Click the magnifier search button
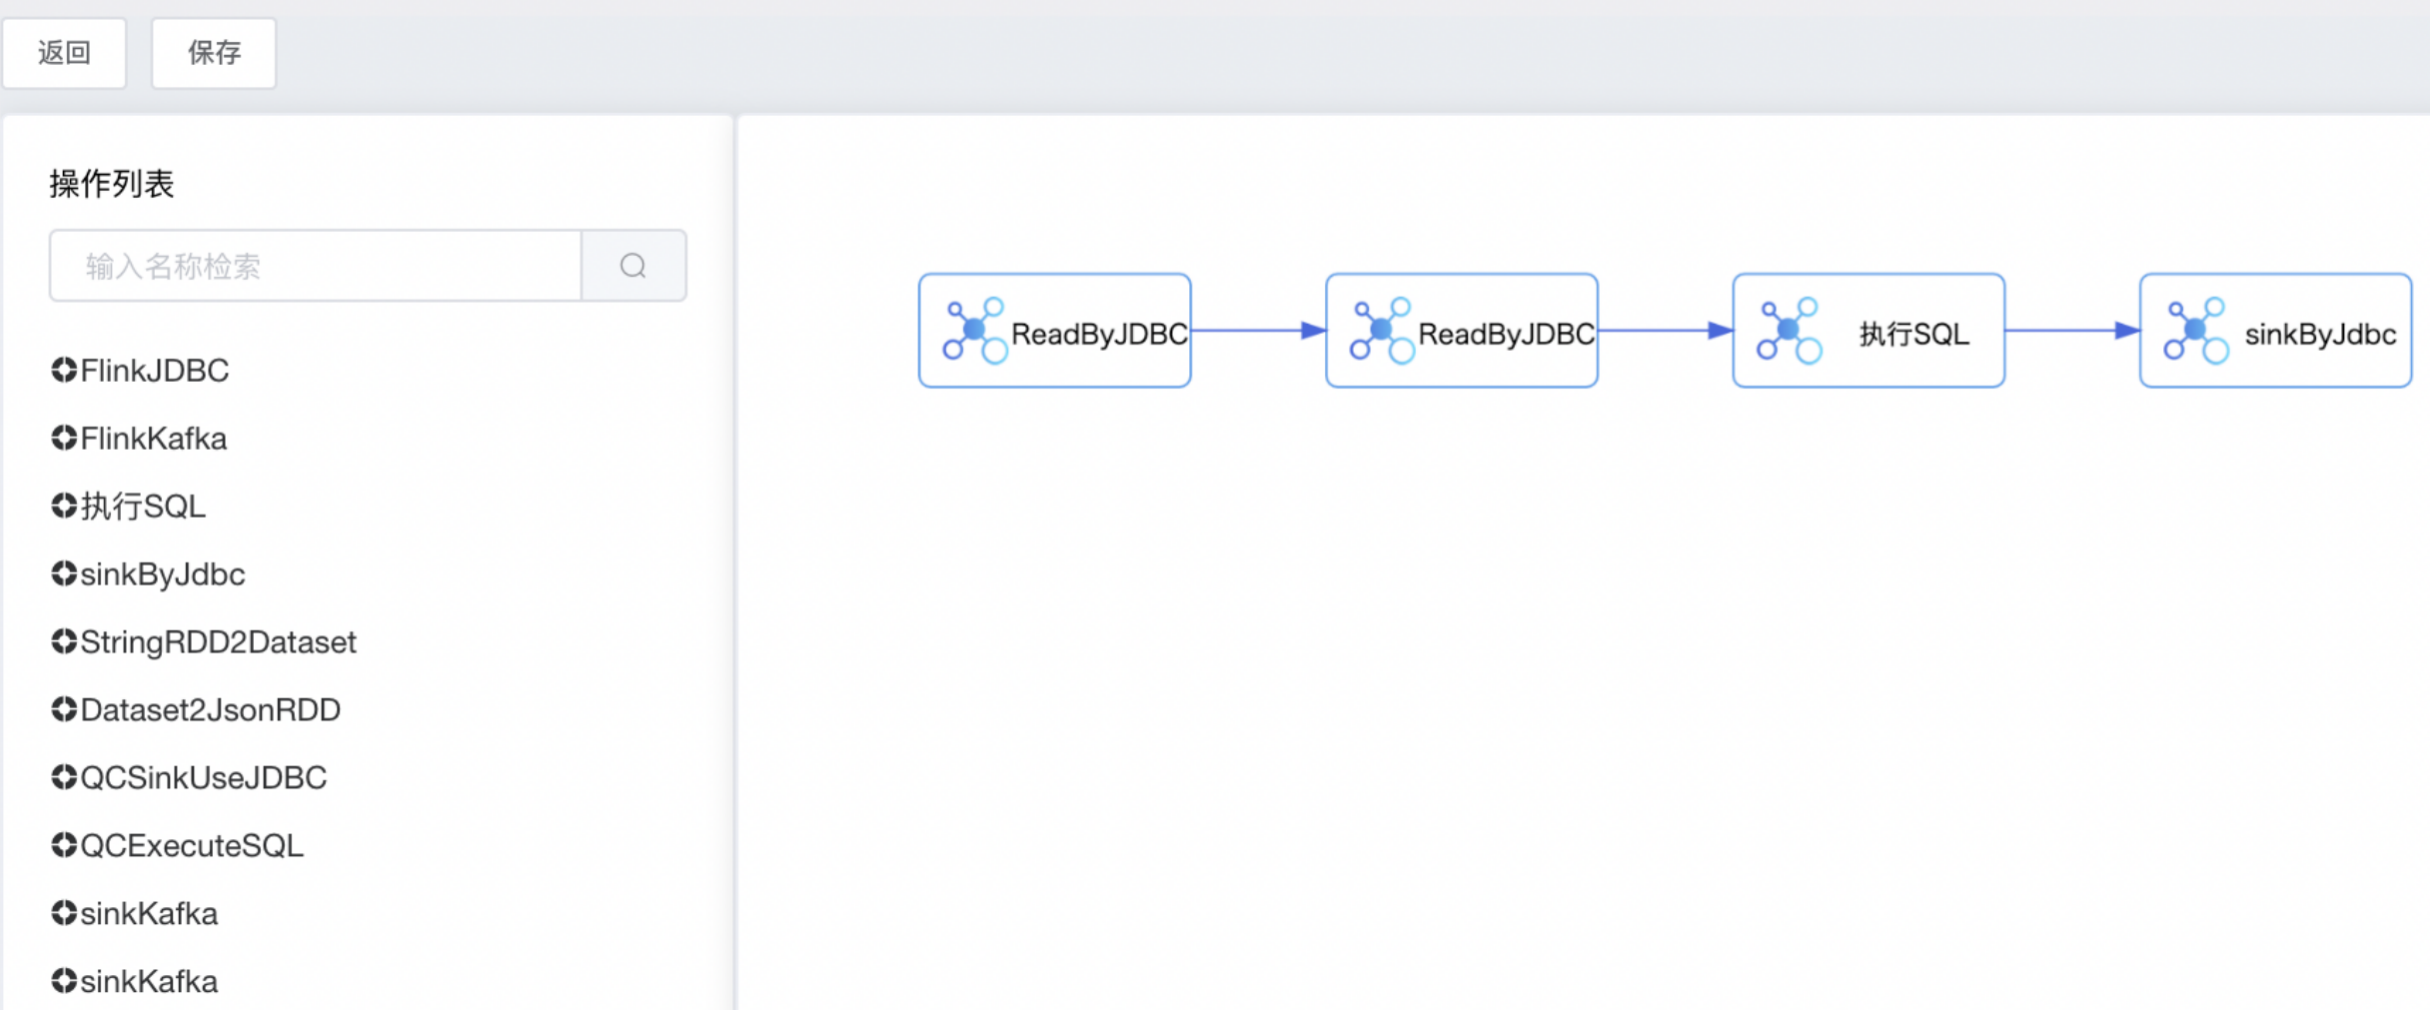Viewport: 2430px width, 1010px height. [634, 266]
